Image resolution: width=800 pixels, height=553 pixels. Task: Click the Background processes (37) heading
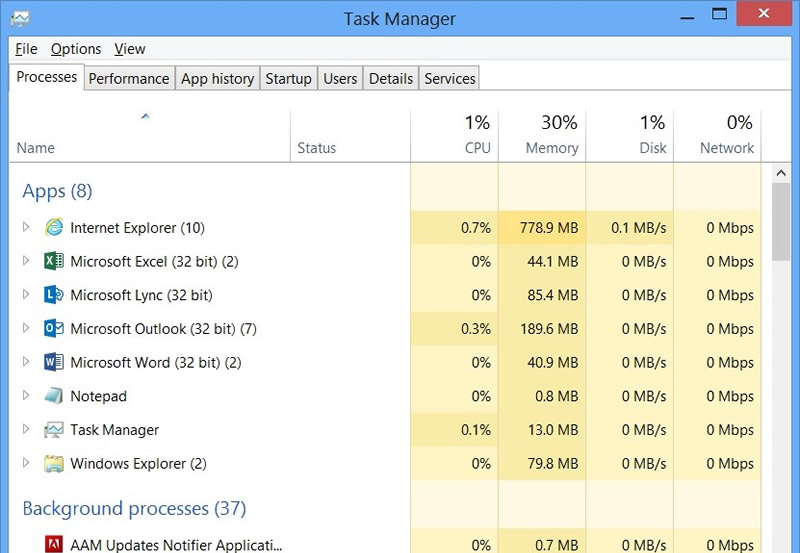point(134,509)
